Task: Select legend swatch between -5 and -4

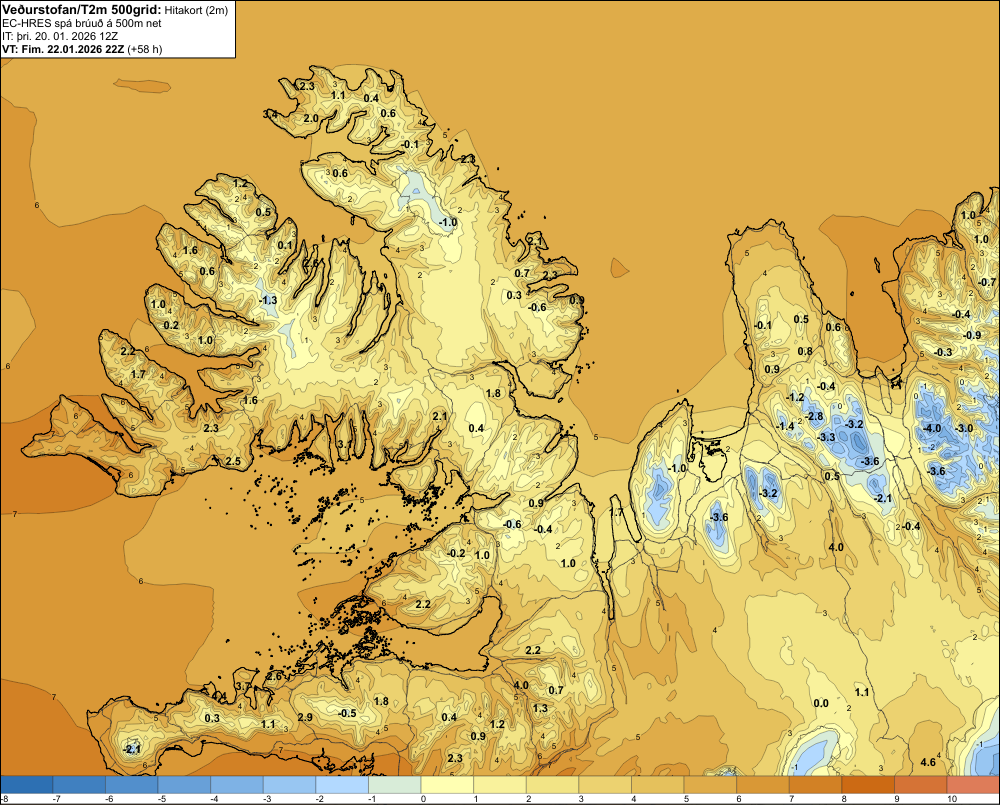Action: tap(184, 784)
